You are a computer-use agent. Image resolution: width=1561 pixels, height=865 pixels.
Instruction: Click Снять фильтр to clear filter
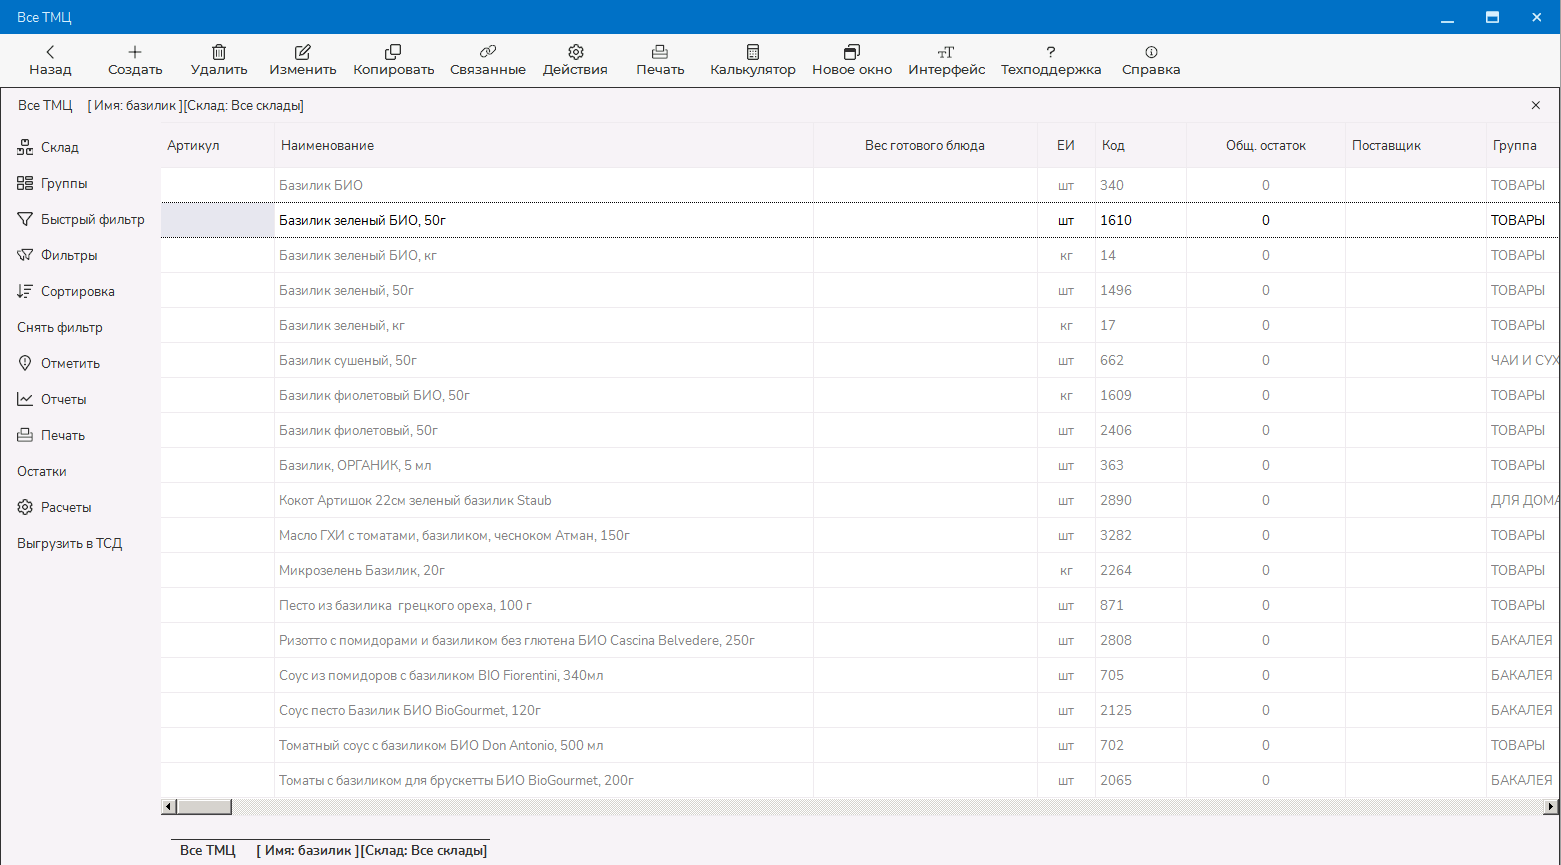[60, 327]
